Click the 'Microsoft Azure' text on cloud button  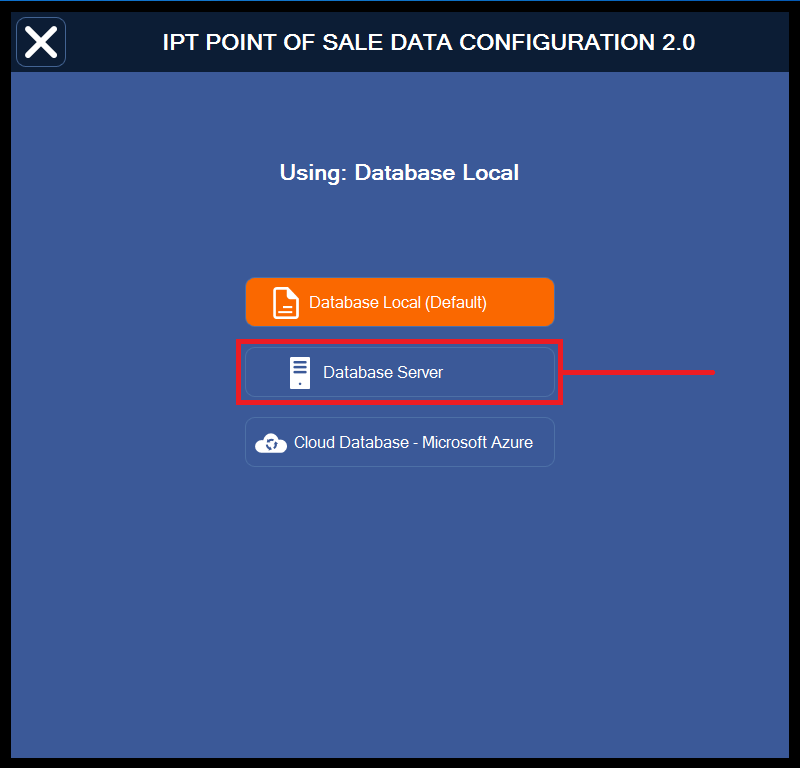point(477,442)
